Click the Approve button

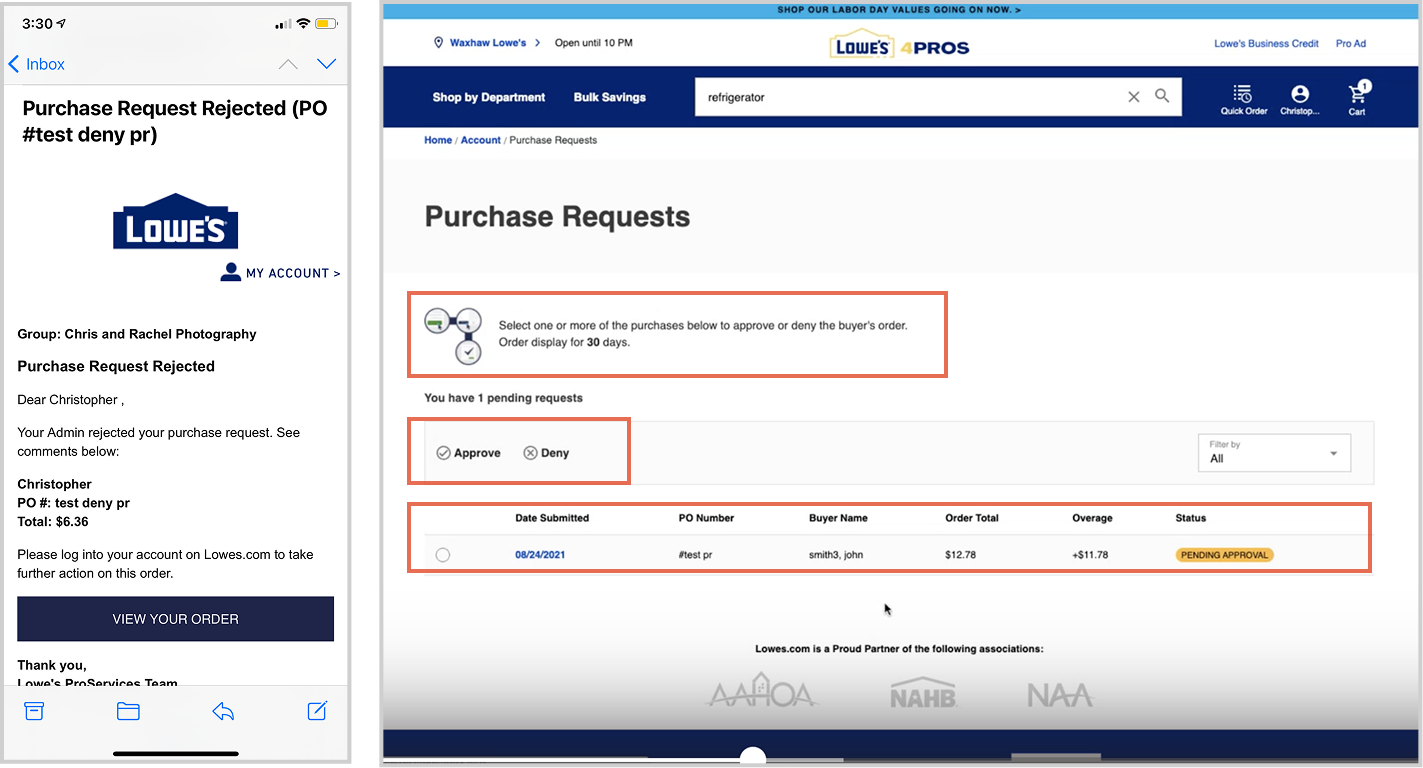pos(468,453)
